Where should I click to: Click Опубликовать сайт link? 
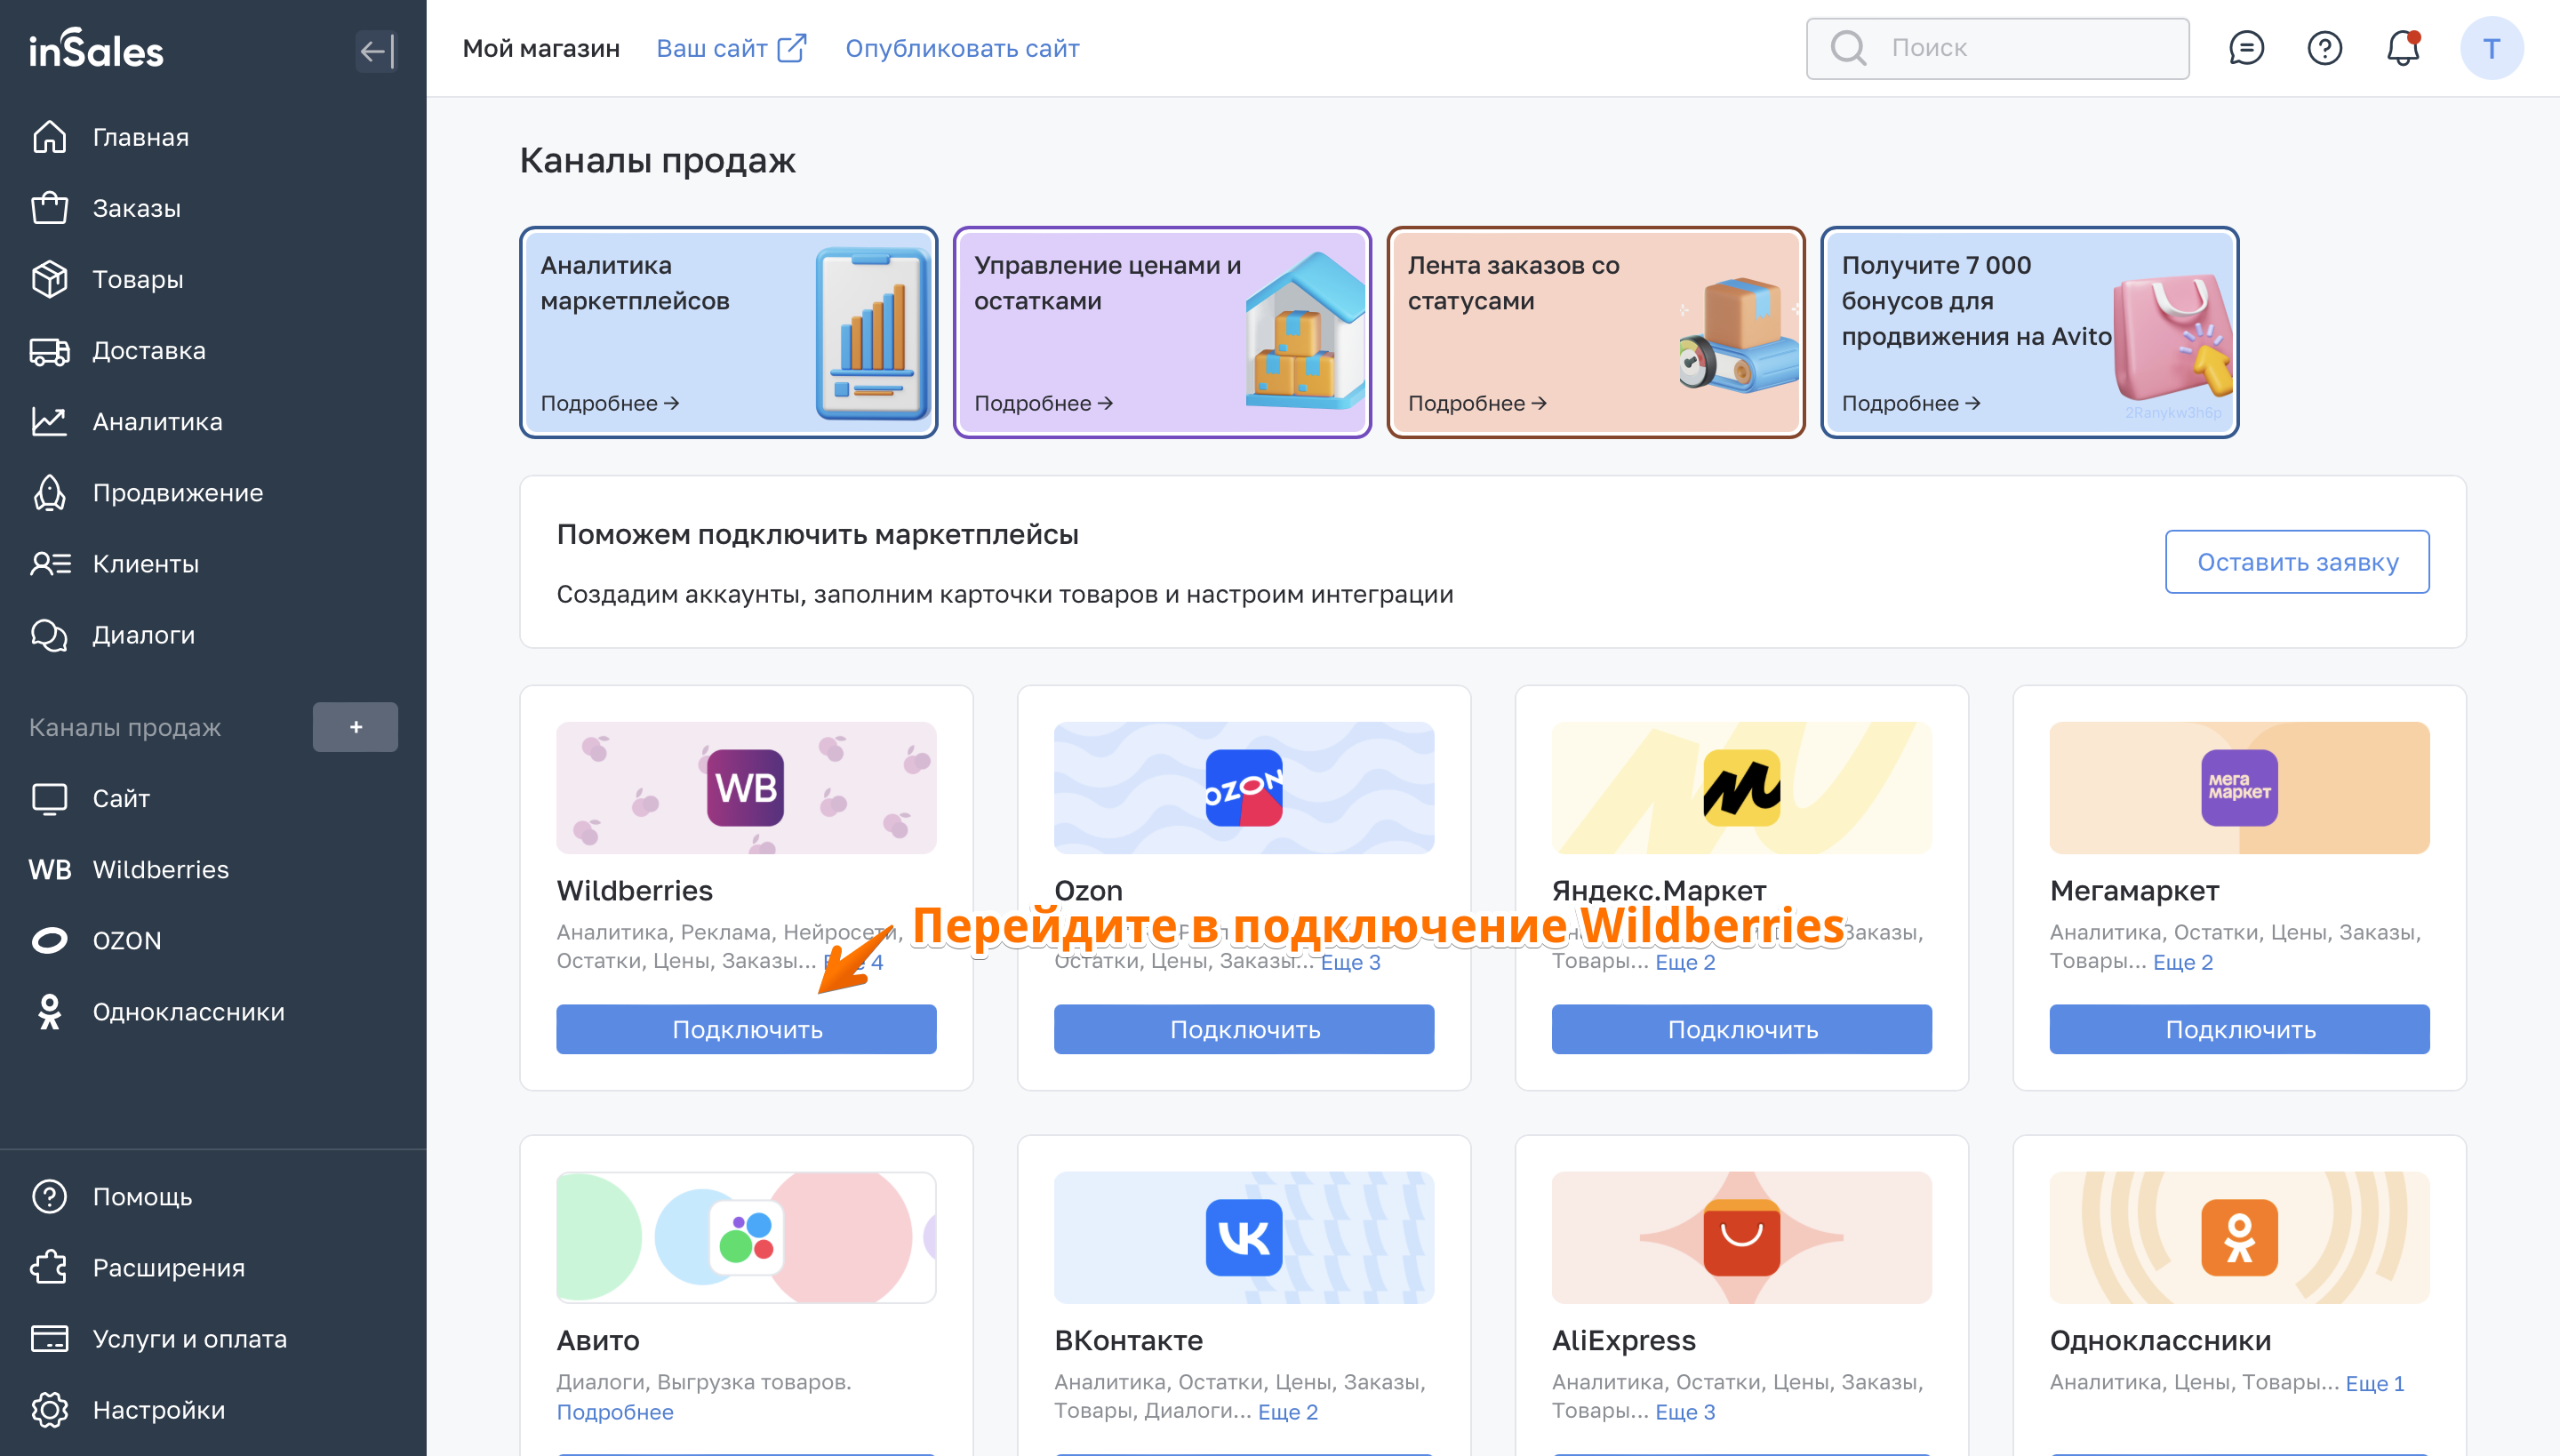(962, 48)
